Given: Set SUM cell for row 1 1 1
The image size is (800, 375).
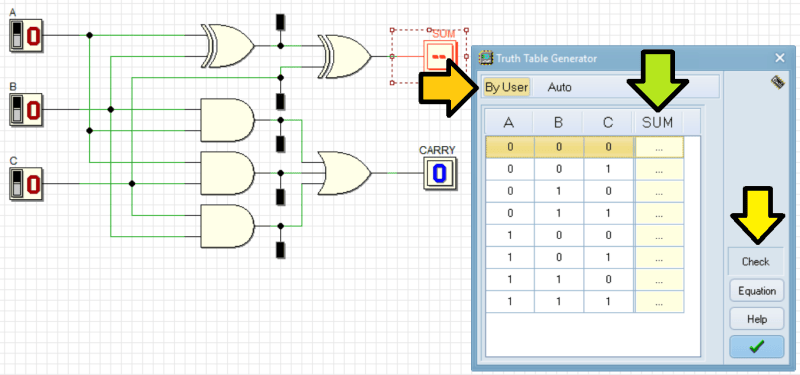Looking at the screenshot, I should (x=659, y=302).
